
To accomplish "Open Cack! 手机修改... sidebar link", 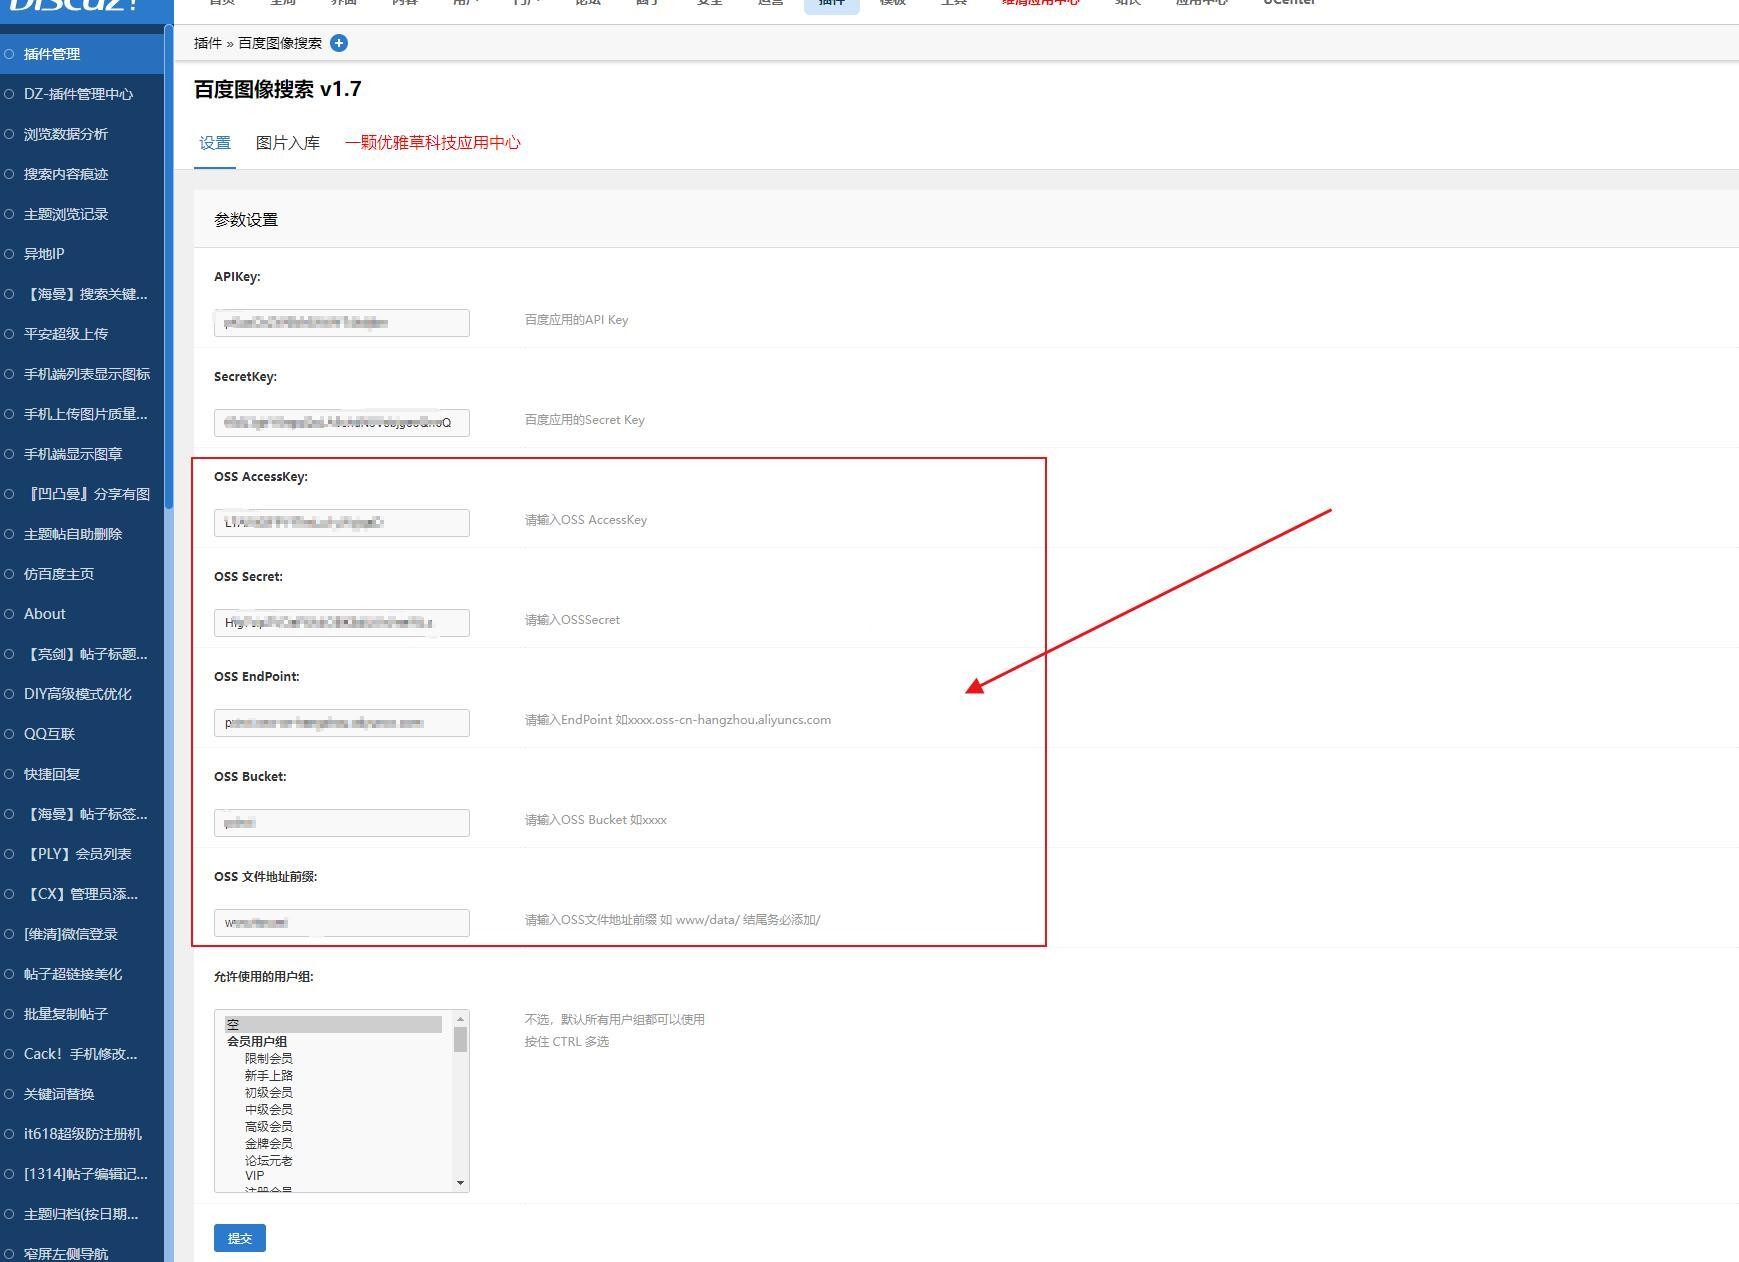I will point(82,1054).
